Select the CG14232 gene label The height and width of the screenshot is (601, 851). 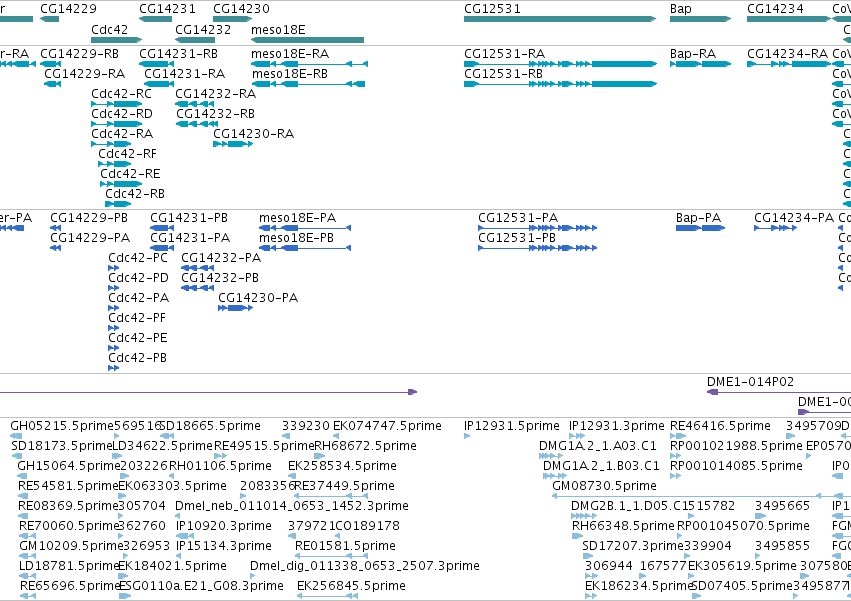[203, 29]
